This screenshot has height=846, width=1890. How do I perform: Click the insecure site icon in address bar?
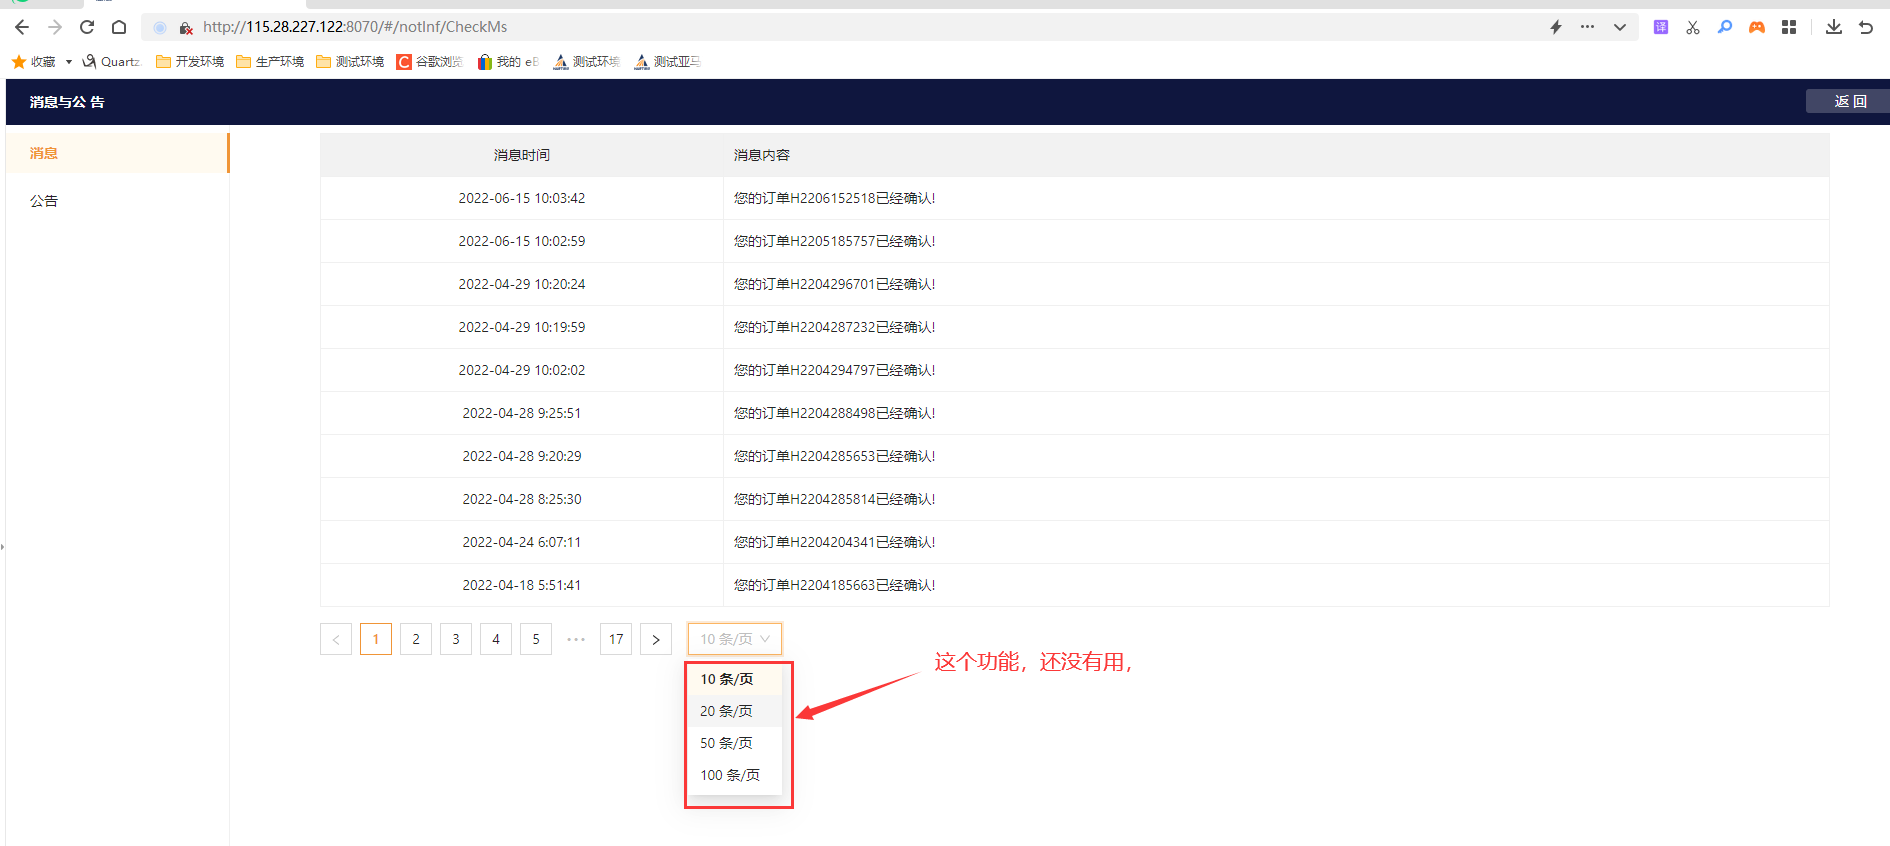pyautogui.click(x=186, y=28)
